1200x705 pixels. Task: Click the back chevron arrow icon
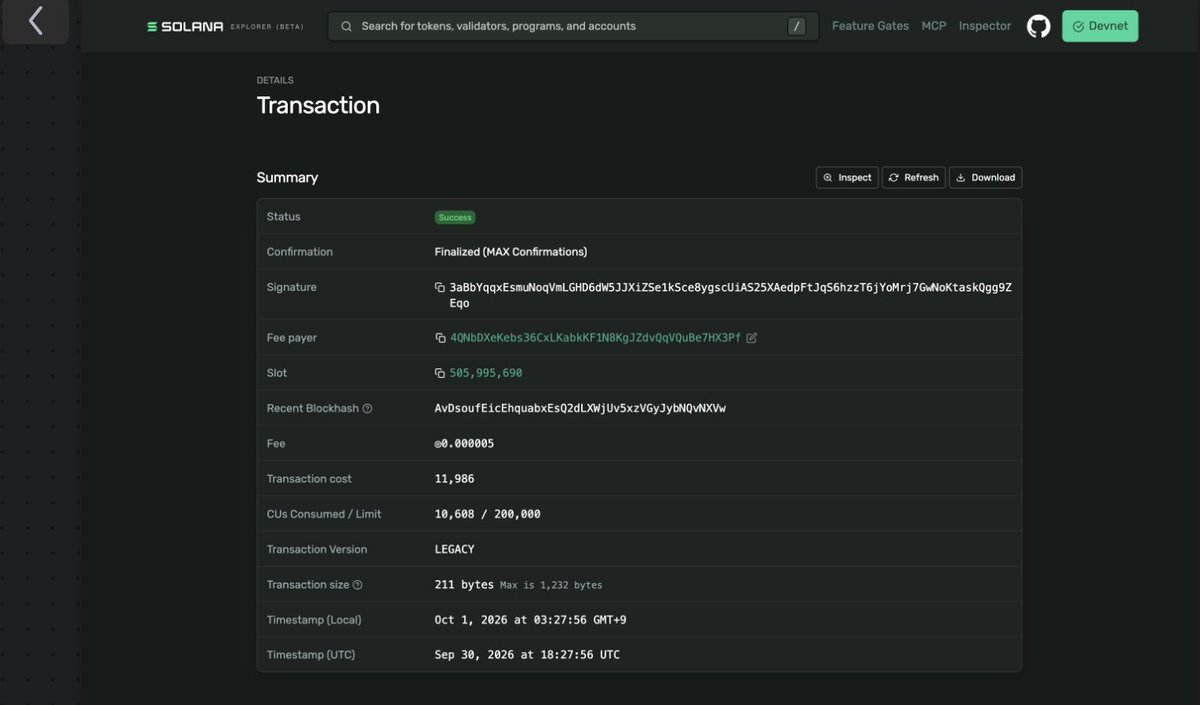(x=36, y=21)
